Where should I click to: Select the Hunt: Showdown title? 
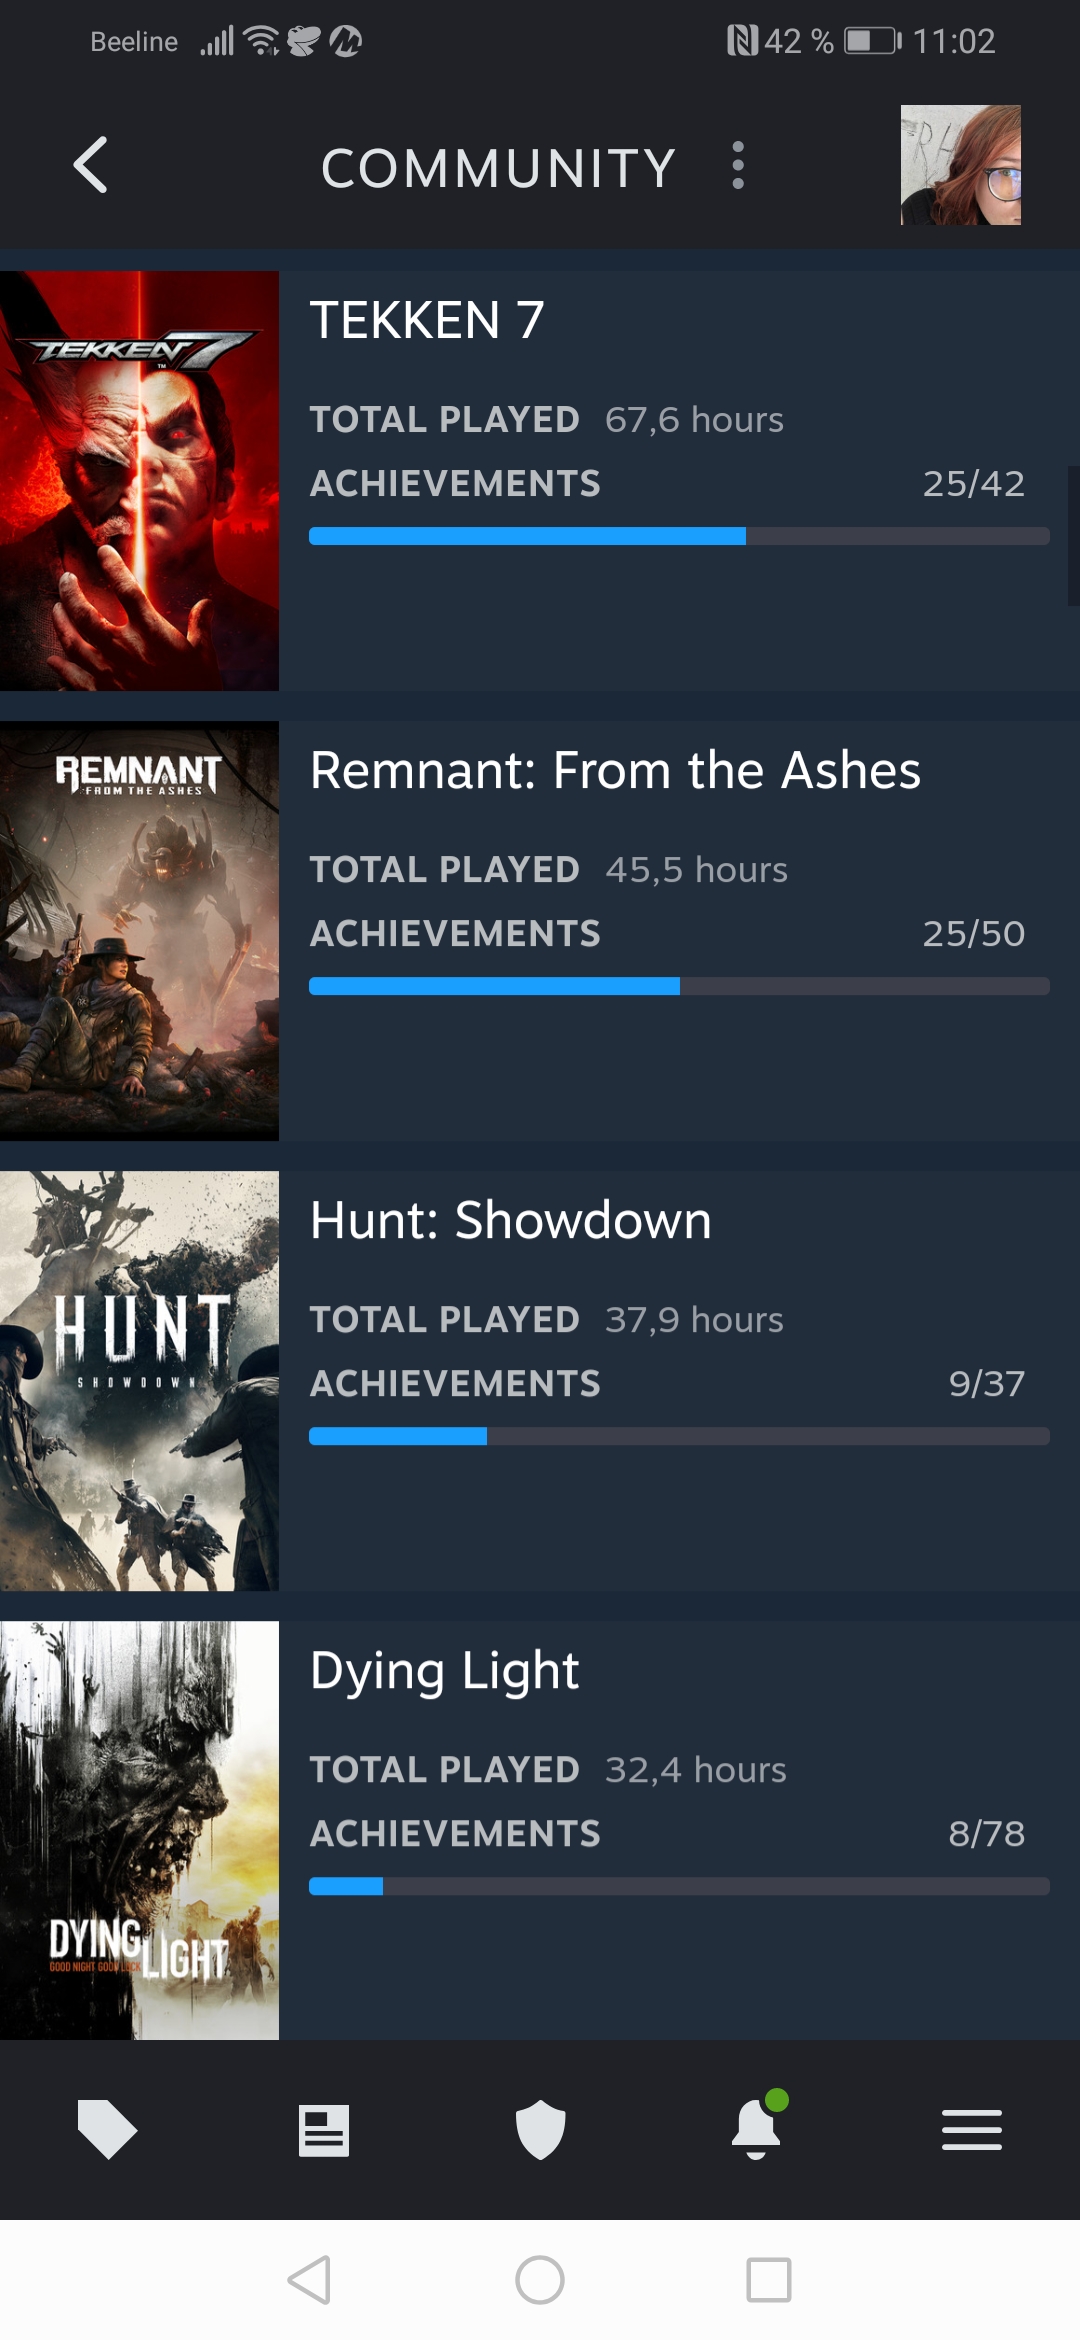(x=510, y=1221)
